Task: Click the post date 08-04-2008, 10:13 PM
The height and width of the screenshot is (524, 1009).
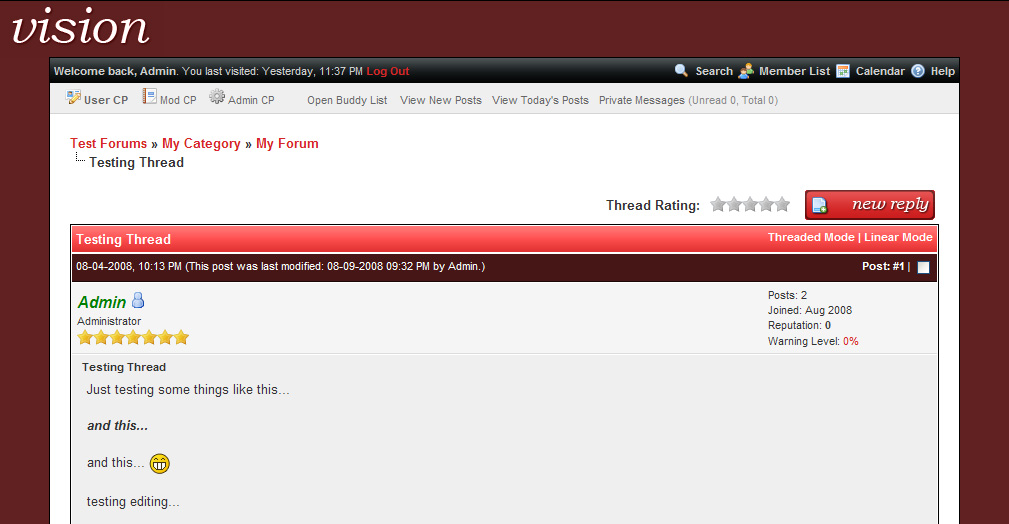Action: pyautogui.click(x=129, y=267)
